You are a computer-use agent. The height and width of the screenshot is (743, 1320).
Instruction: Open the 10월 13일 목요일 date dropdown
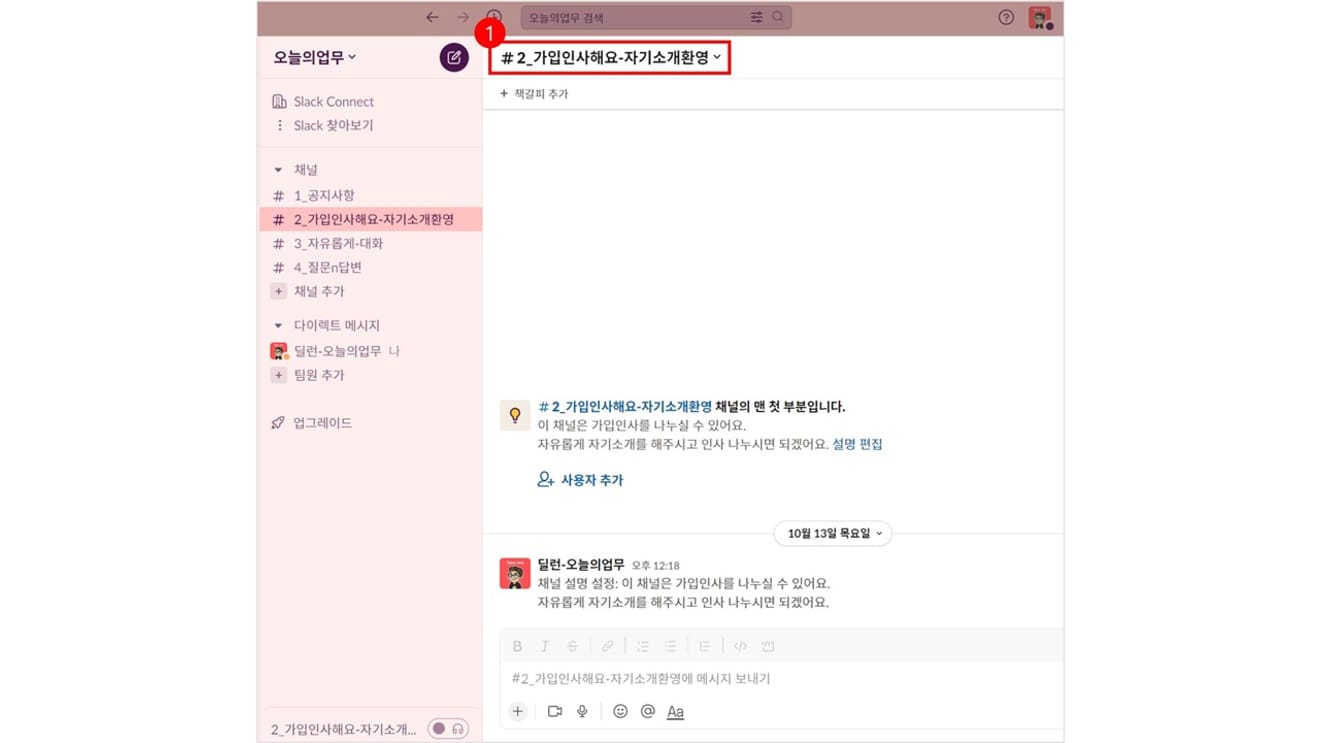tap(834, 533)
